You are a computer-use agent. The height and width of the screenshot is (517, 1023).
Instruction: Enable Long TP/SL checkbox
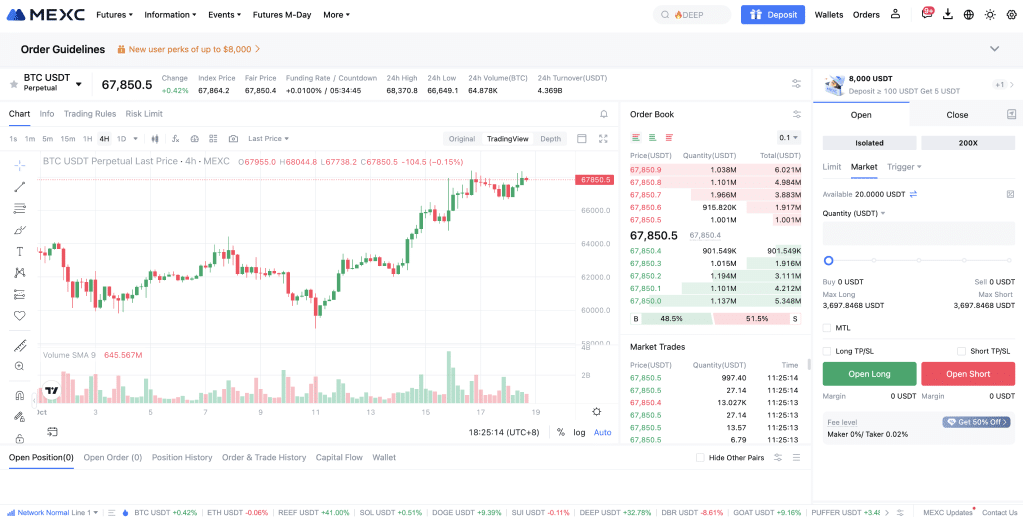click(827, 351)
